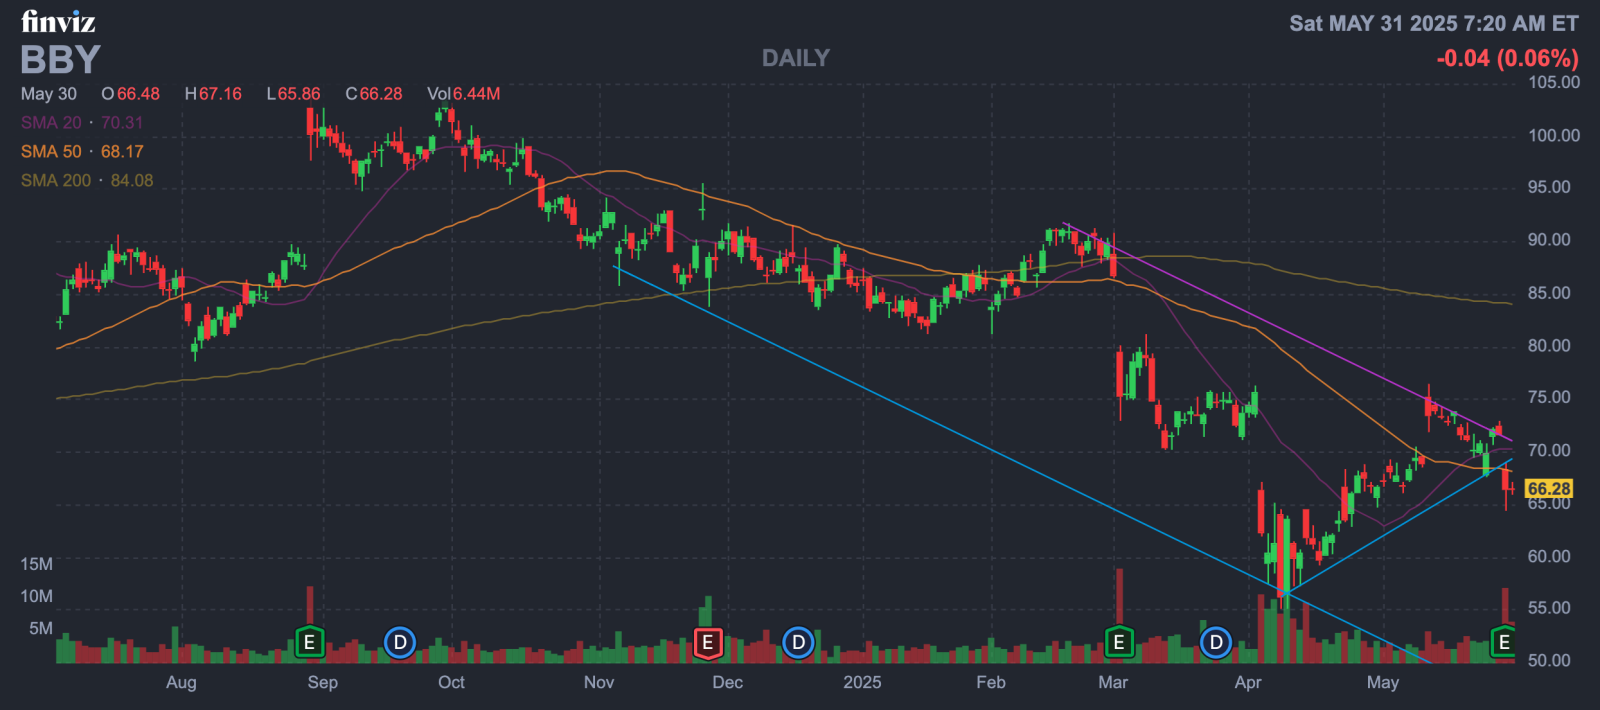
Task: Select the red earnings marker before December
Action: [x=707, y=642]
